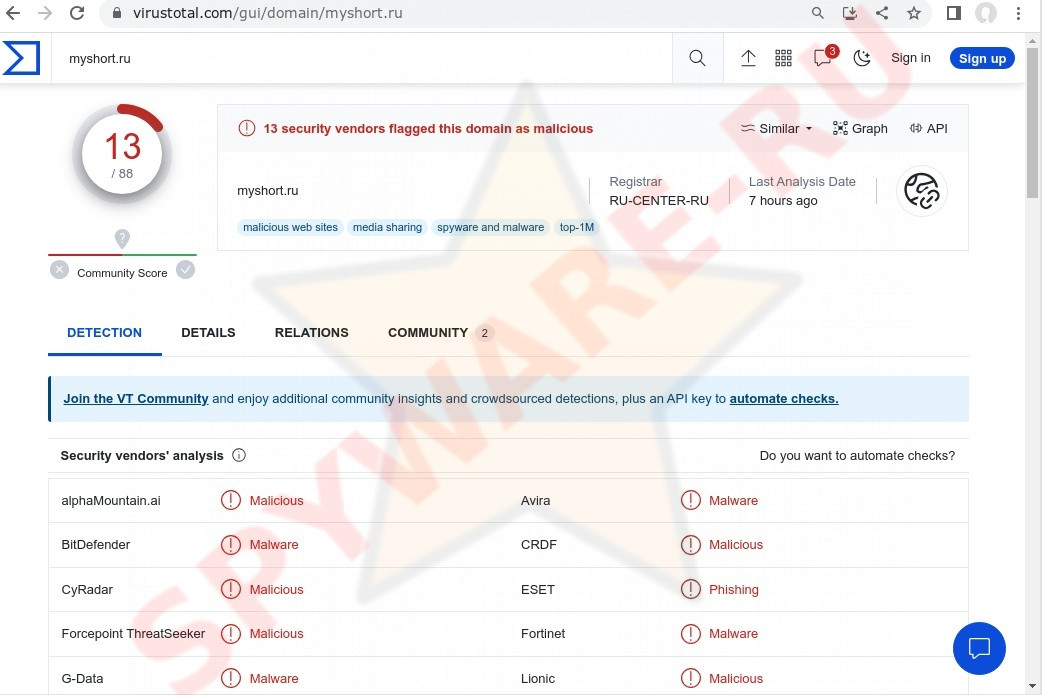Open the Graph view
1042x695 pixels.
(x=860, y=128)
